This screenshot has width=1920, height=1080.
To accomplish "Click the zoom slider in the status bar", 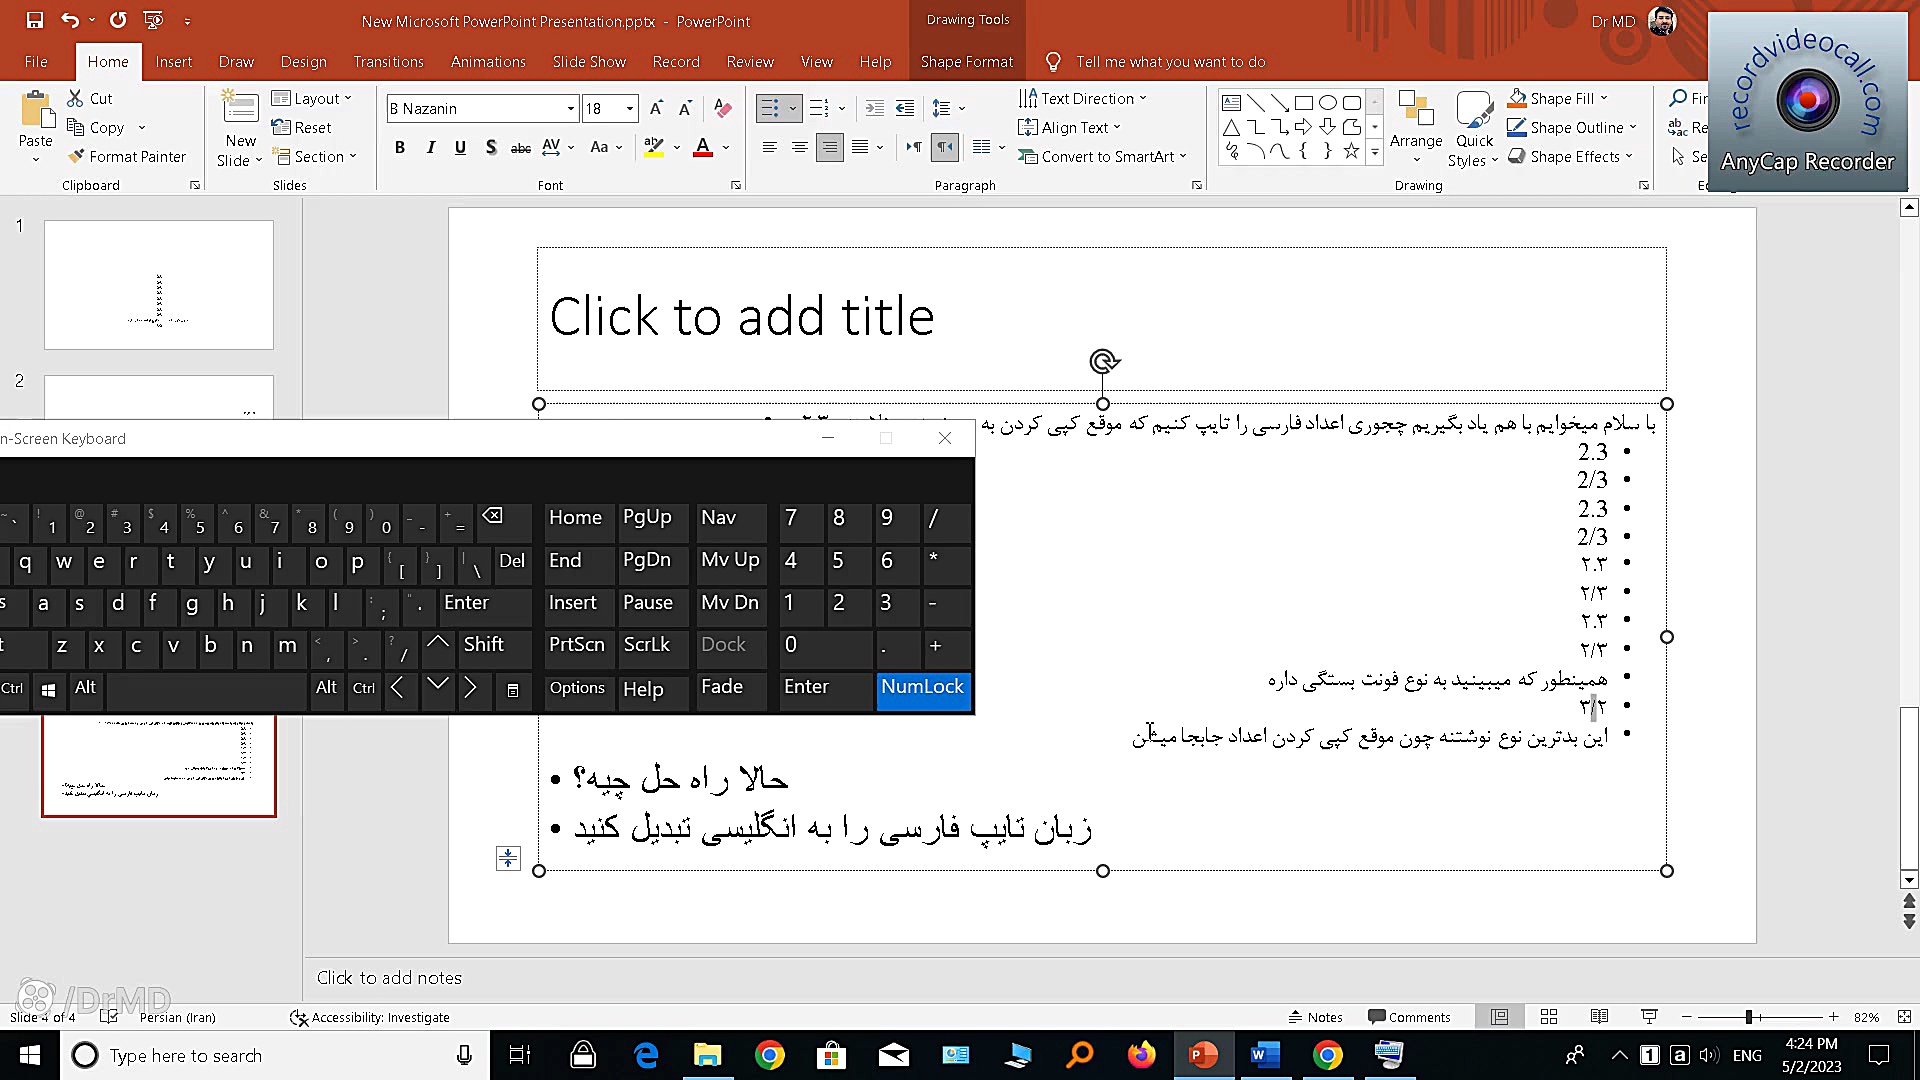I will click(x=1749, y=1017).
